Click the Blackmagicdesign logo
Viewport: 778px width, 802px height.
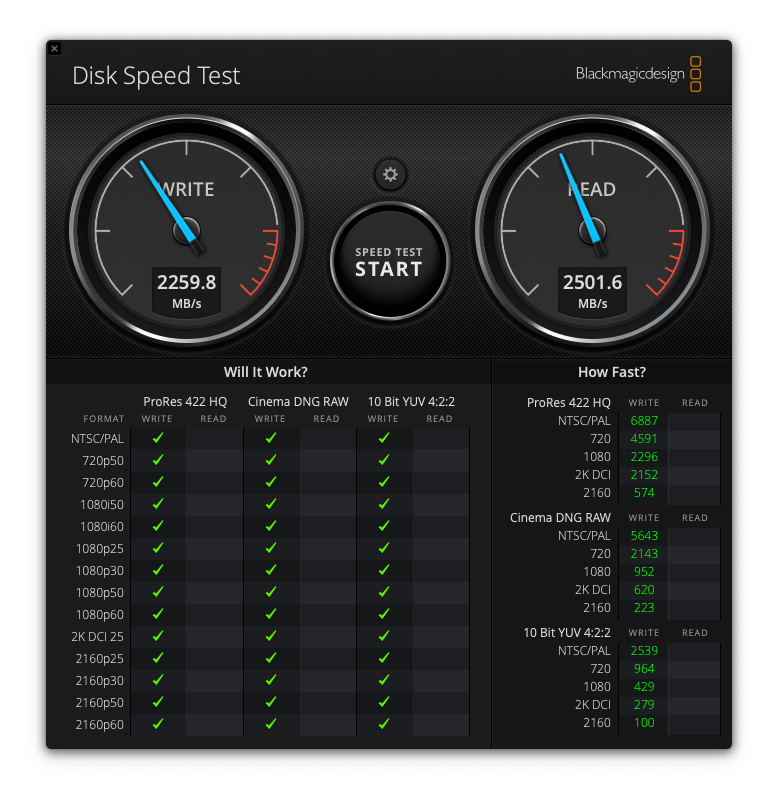click(x=638, y=73)
